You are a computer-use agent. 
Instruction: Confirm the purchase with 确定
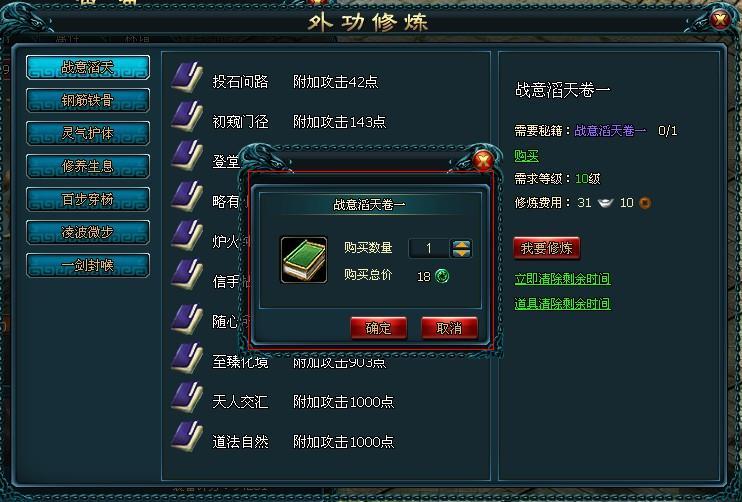pyautogui.click(x=379, y=328)
